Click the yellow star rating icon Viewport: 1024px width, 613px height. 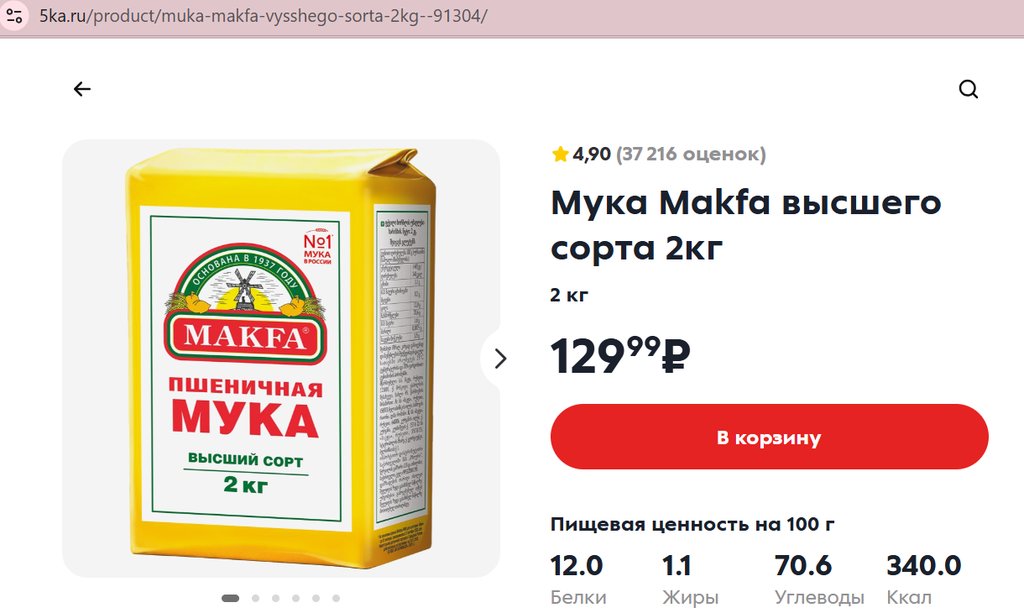(x=560, y=154)
